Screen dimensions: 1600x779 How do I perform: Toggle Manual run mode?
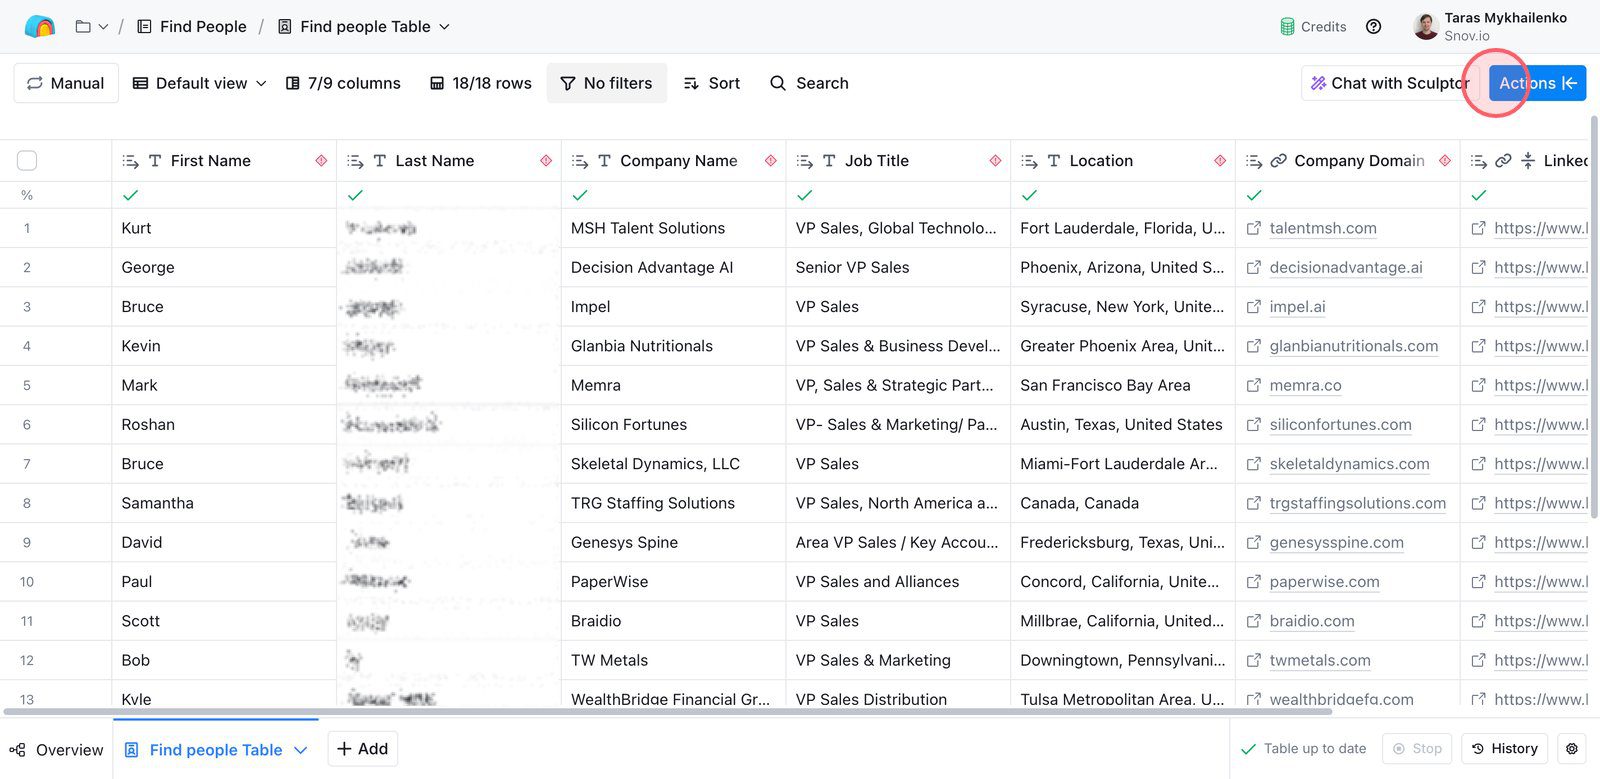tap(66, 84)
